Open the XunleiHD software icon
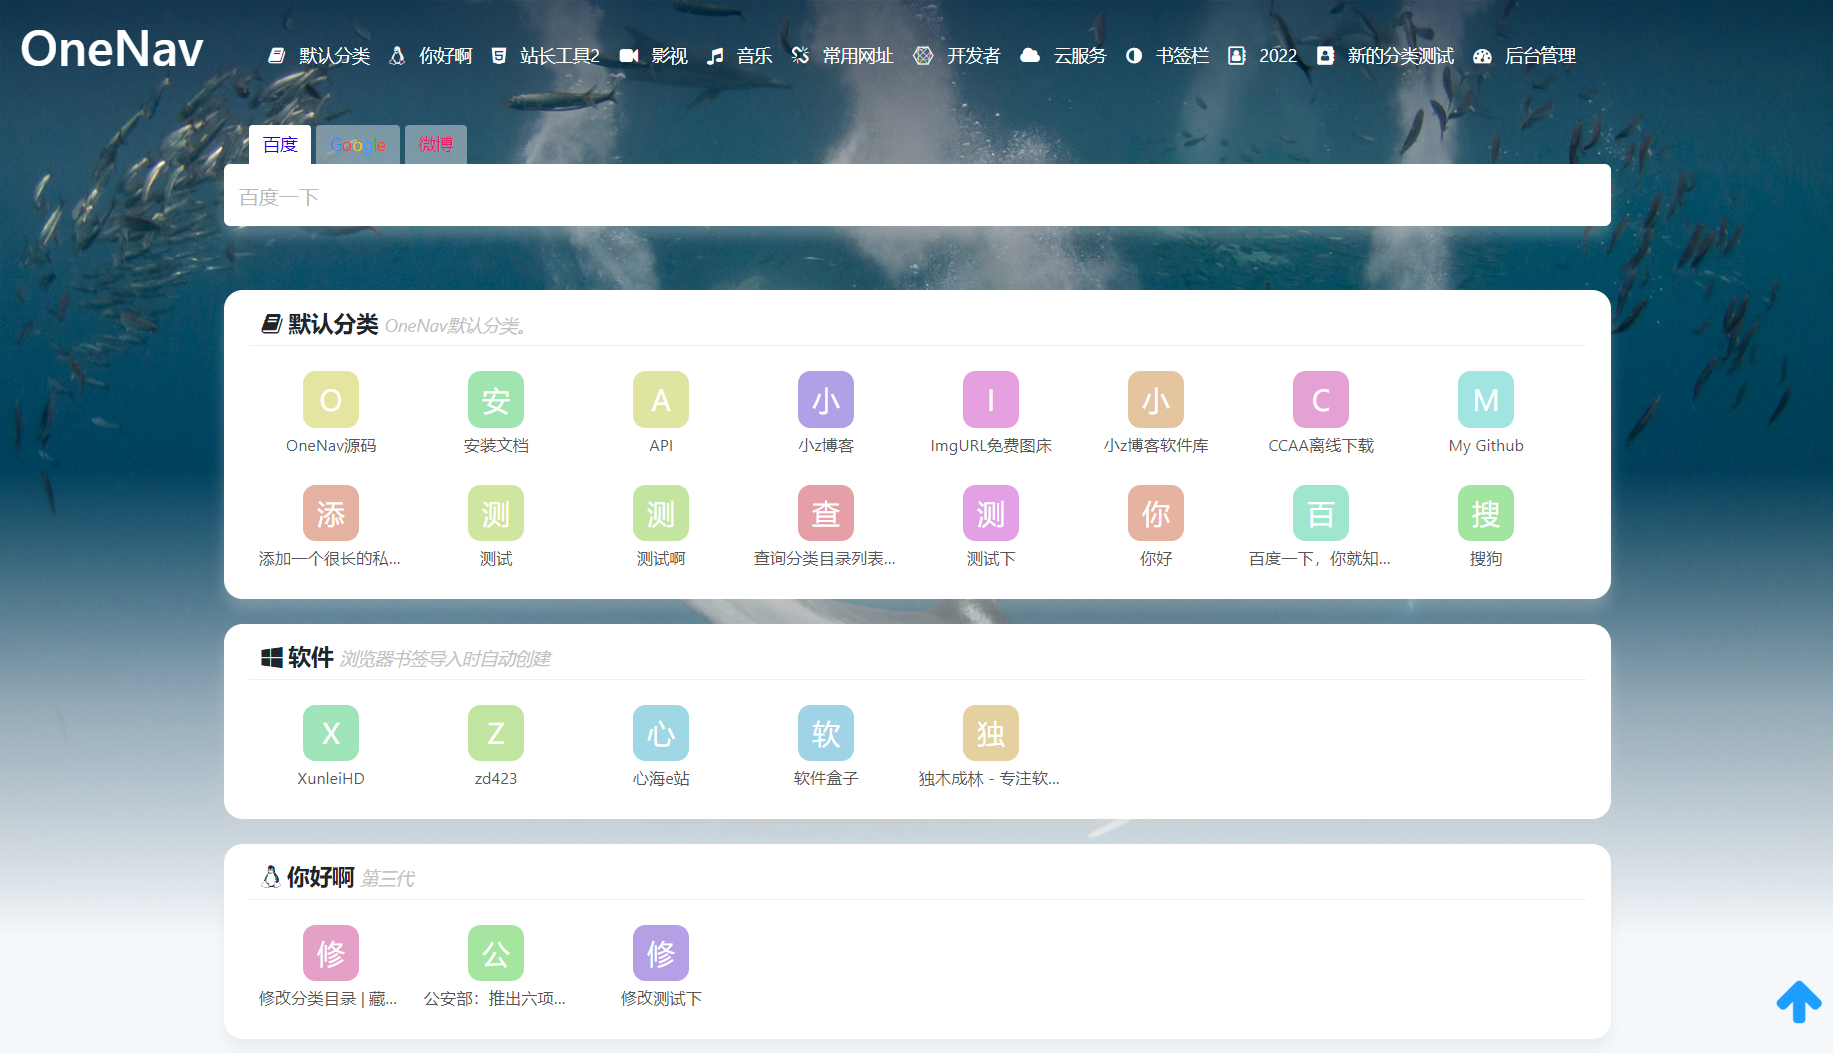1833x1053 pixels. point(330,733)
